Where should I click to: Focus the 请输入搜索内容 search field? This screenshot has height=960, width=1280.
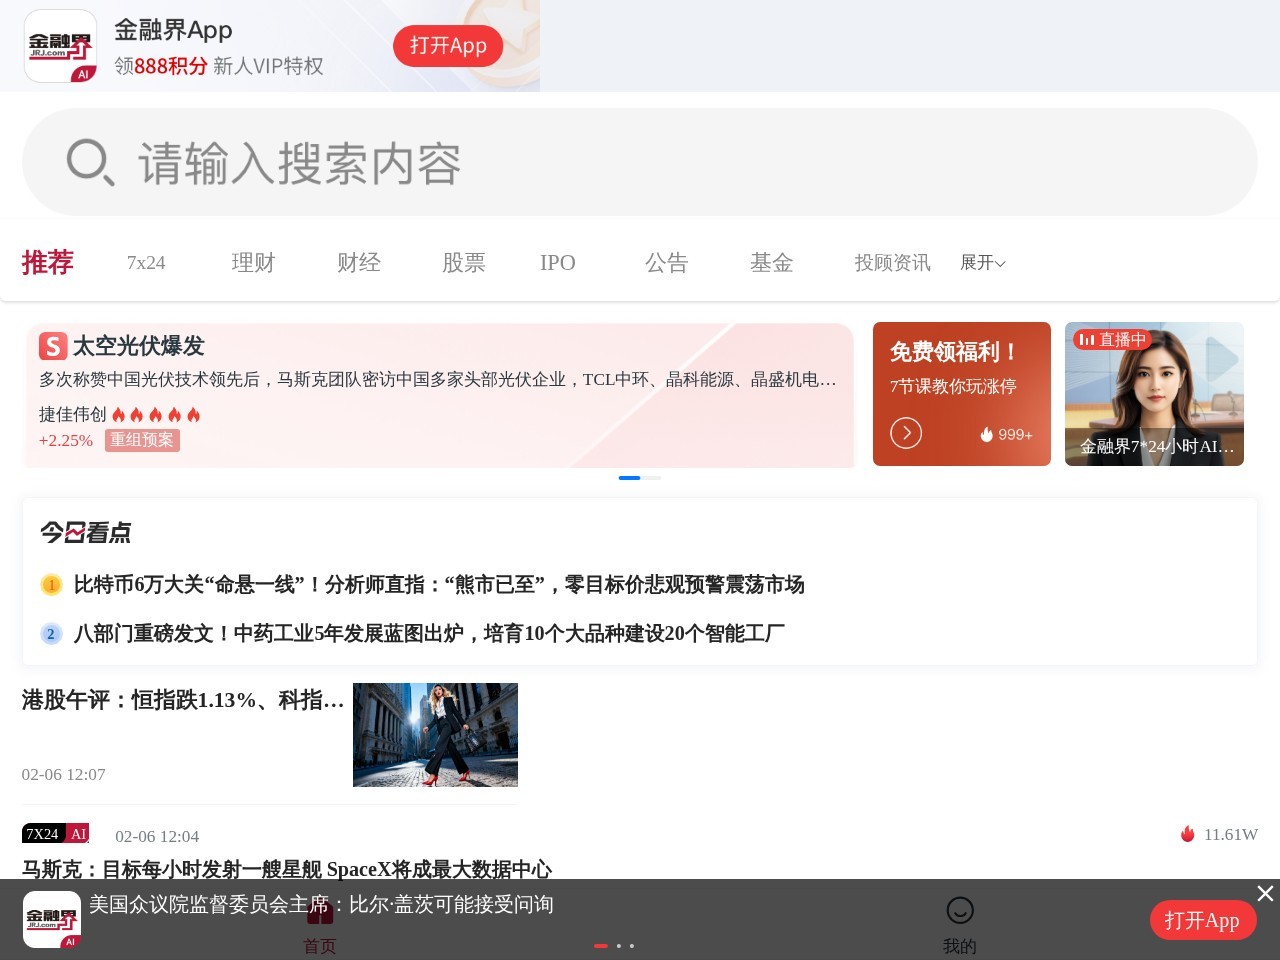point(640,162)
